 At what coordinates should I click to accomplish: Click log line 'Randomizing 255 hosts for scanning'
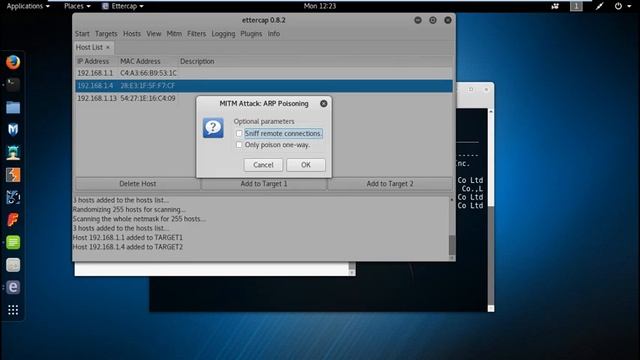click(x=129, y=209)
